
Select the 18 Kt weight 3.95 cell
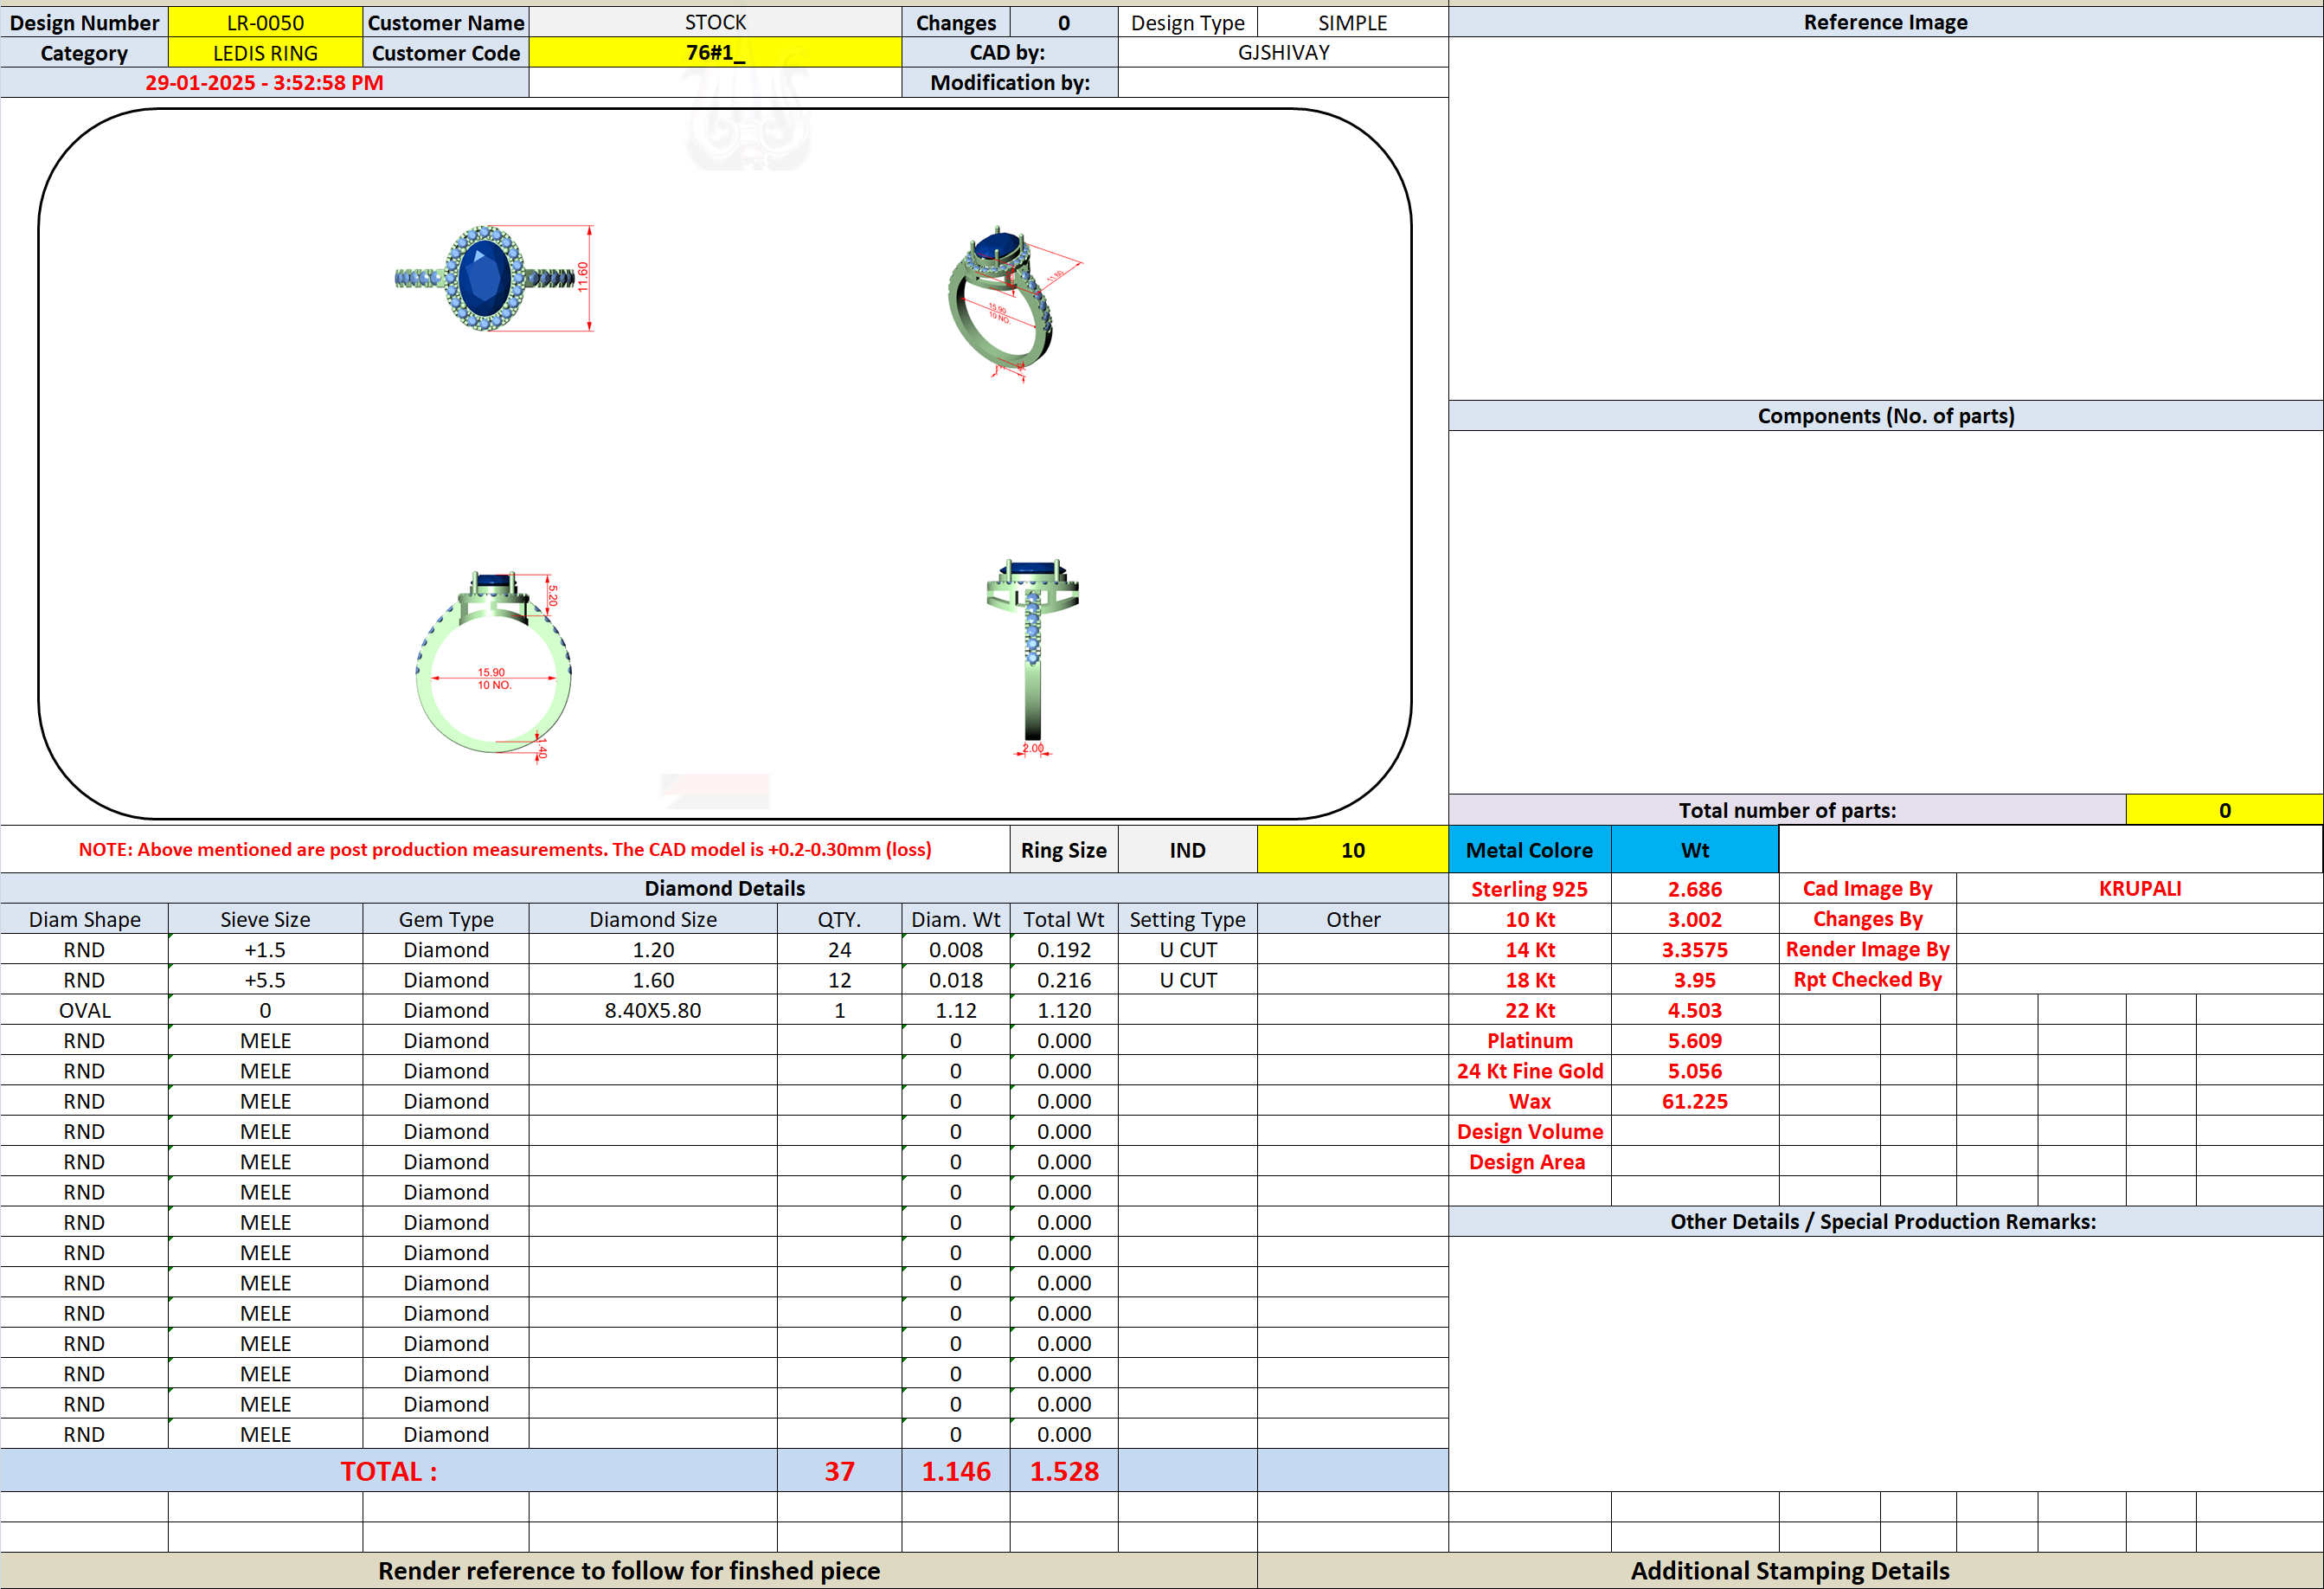pos(1694,980)
